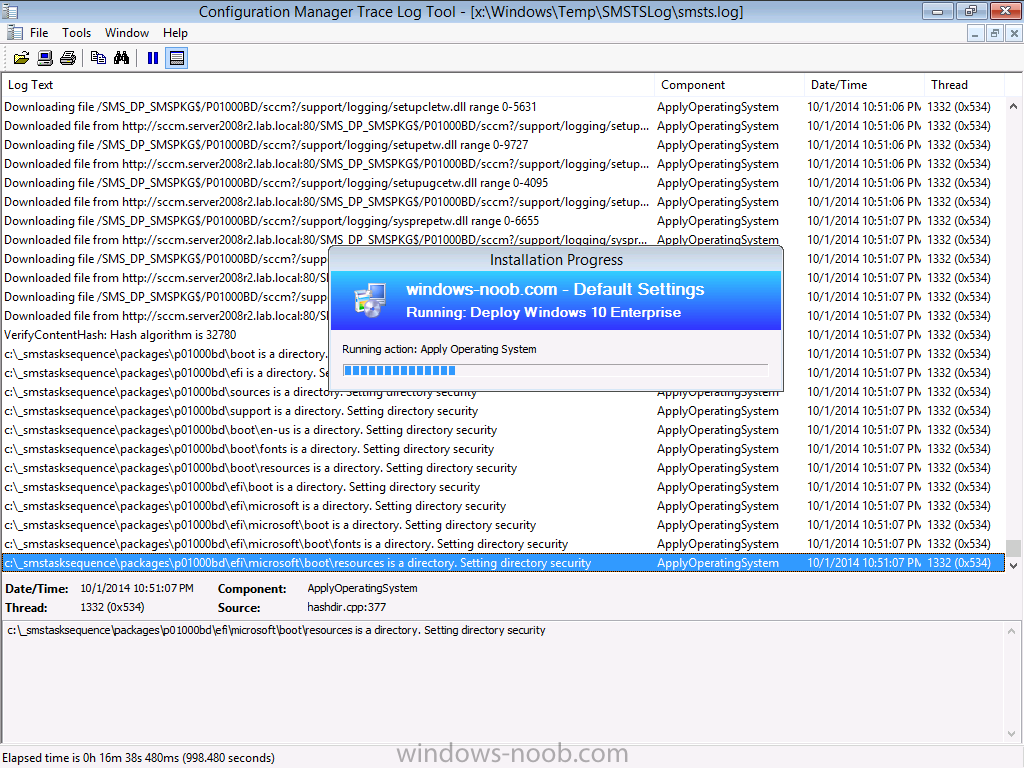
Task: Open the Tools menu
Action: (76, 33)
